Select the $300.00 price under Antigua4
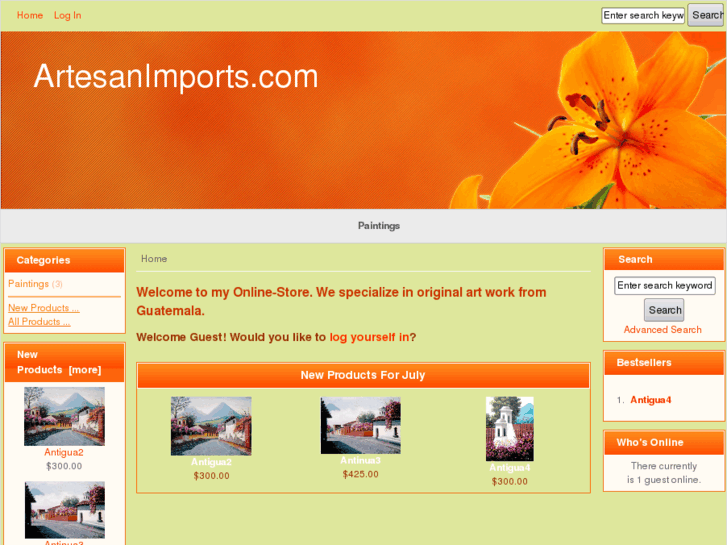The width and height of the screenshot is (727, 545). pyautogui.click(x=510, y=481)
